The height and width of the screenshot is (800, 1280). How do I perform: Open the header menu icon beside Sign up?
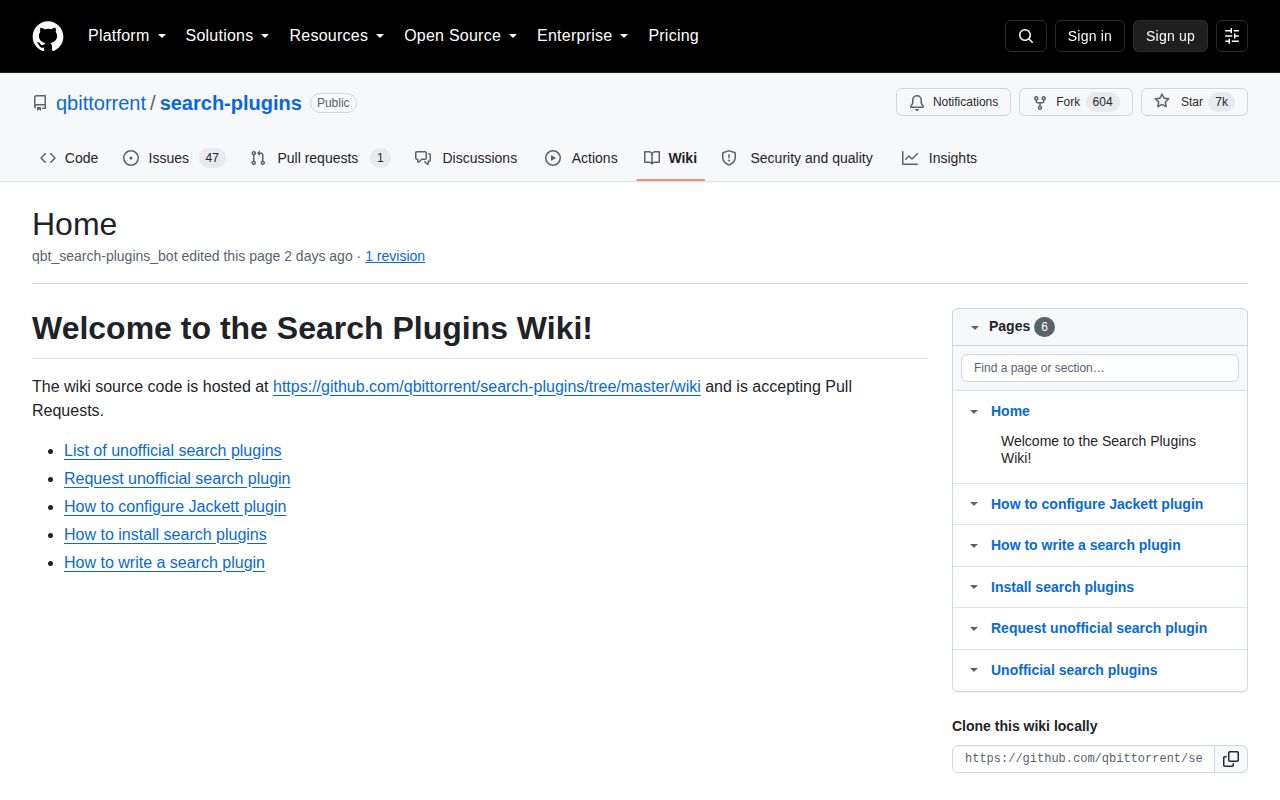click(x=1232, y=36)
